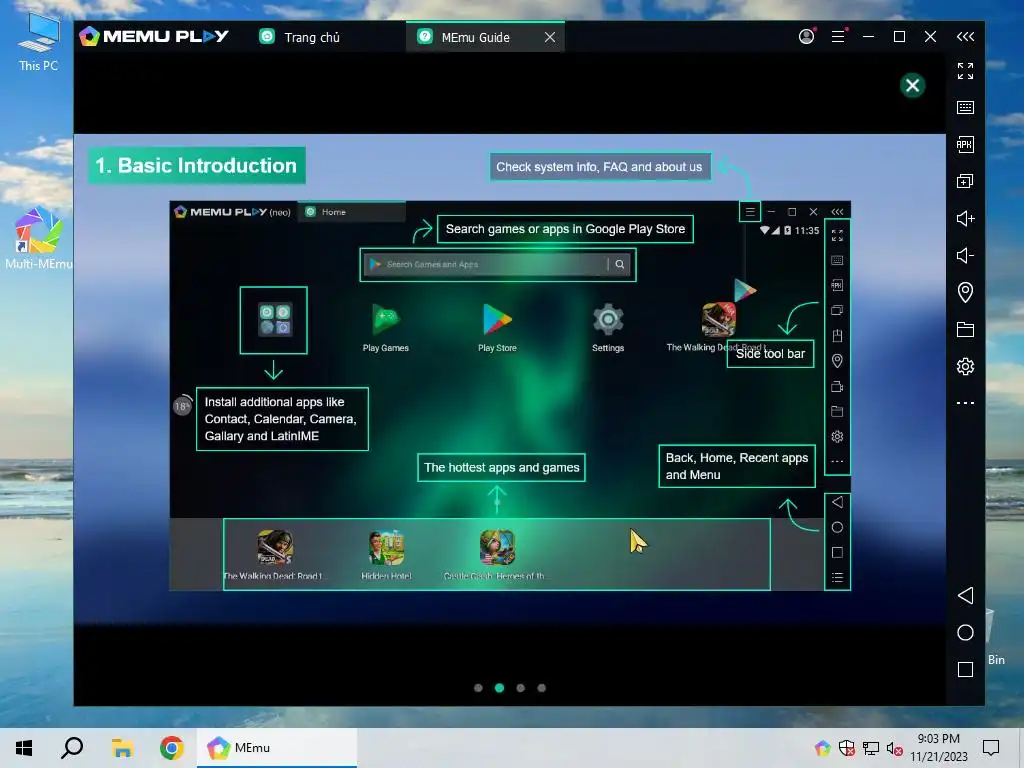Open network status tray icon
This screenshot has width=1024, height=768.
871,748
